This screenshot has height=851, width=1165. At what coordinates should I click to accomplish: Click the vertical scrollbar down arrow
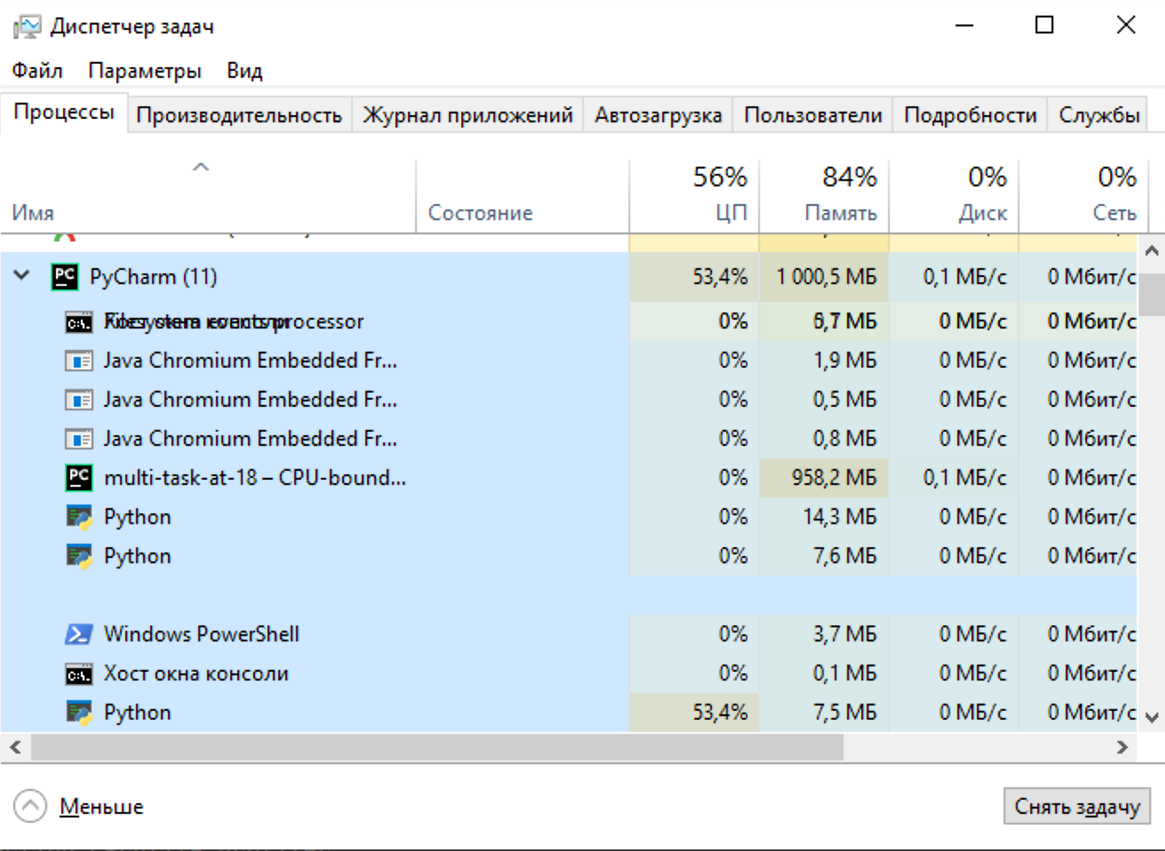[x=1152, y=717]
